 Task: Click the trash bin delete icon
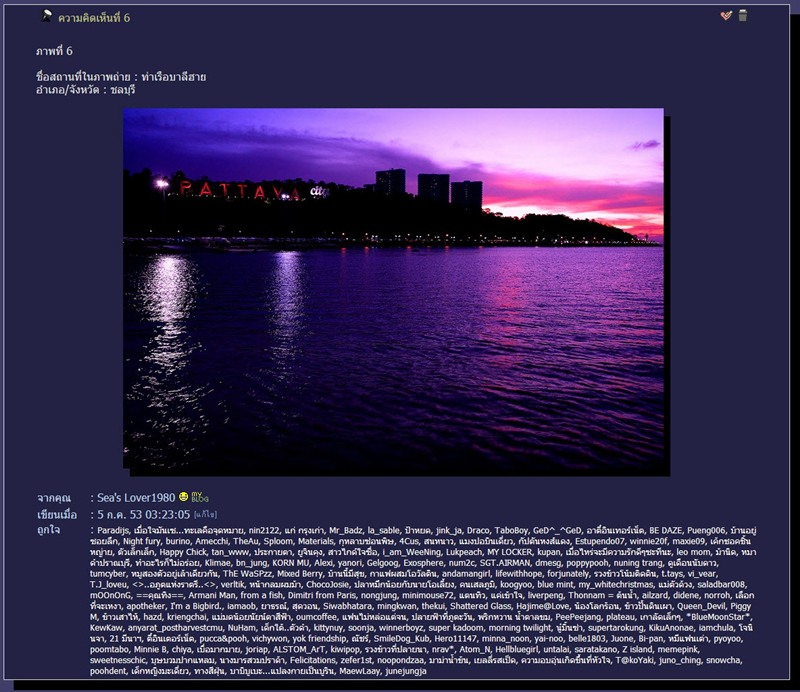coord(743,16)
